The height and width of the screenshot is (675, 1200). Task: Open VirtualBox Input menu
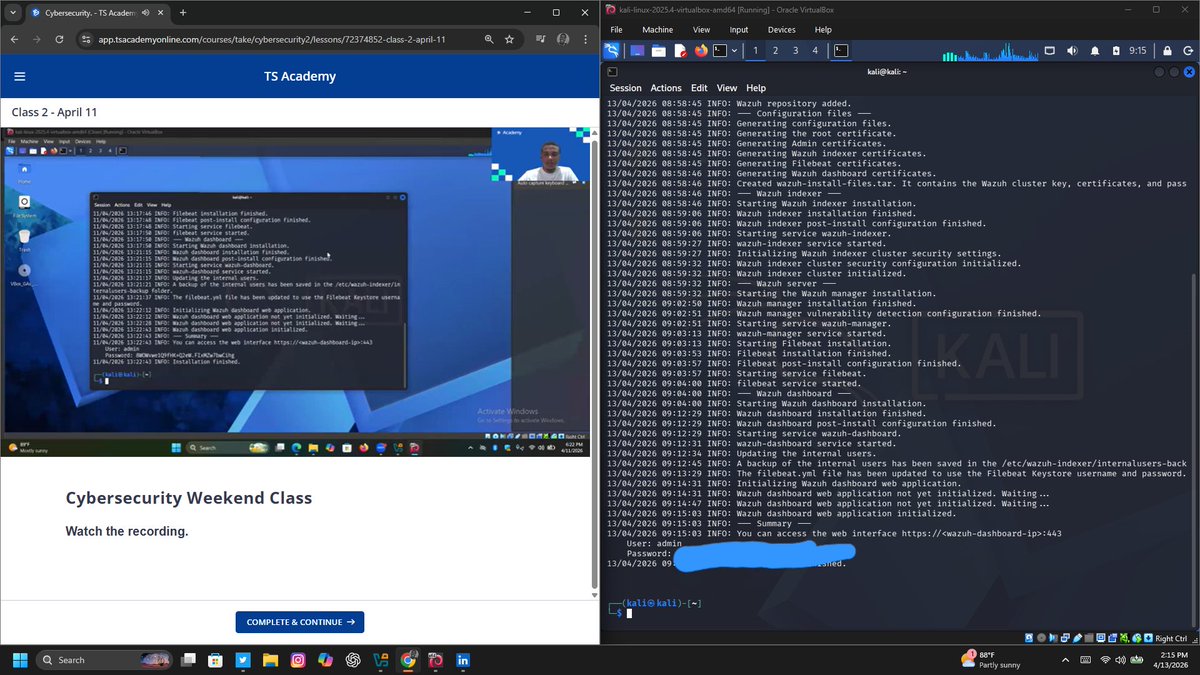click(739, 30)
